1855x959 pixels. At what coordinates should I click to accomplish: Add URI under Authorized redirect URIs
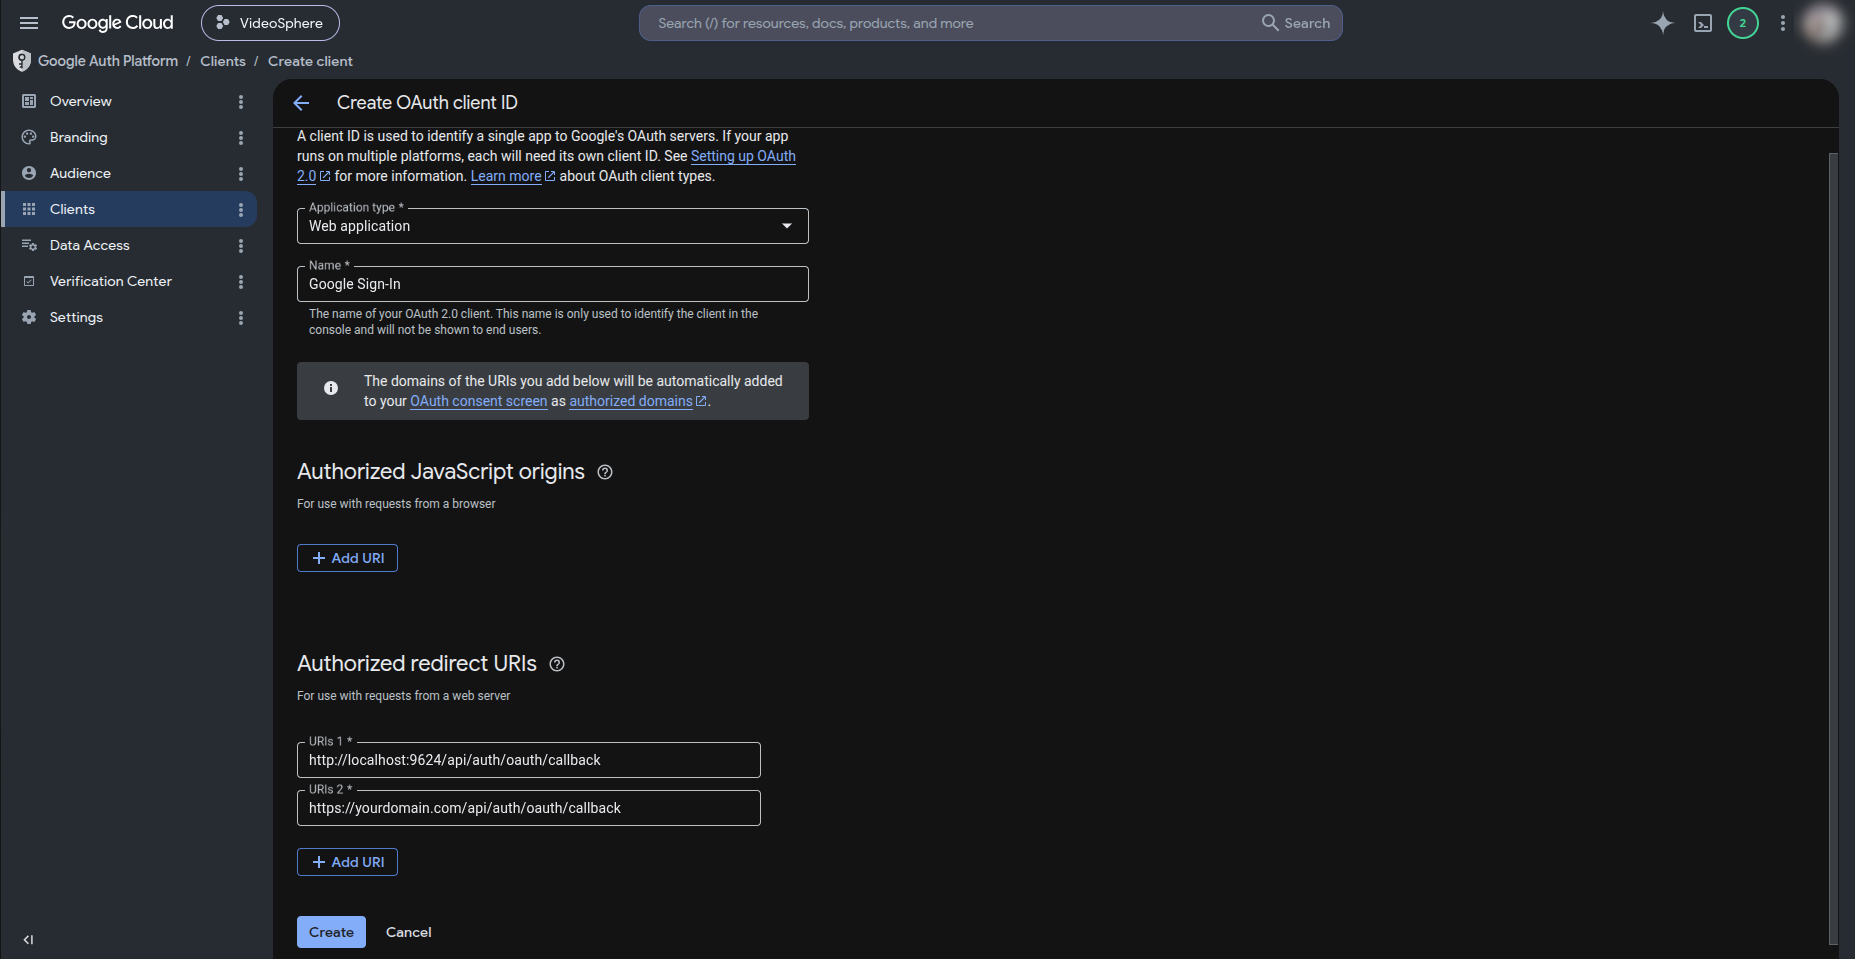(x=347, y=862)
